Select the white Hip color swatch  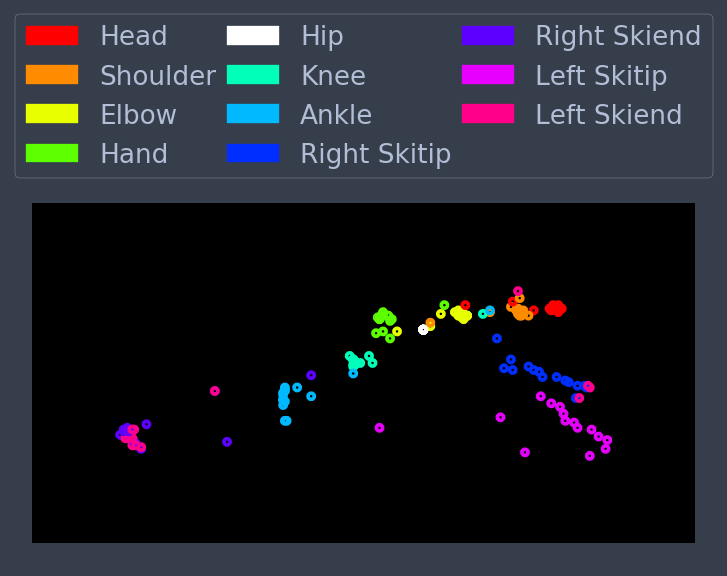[253, 36]
